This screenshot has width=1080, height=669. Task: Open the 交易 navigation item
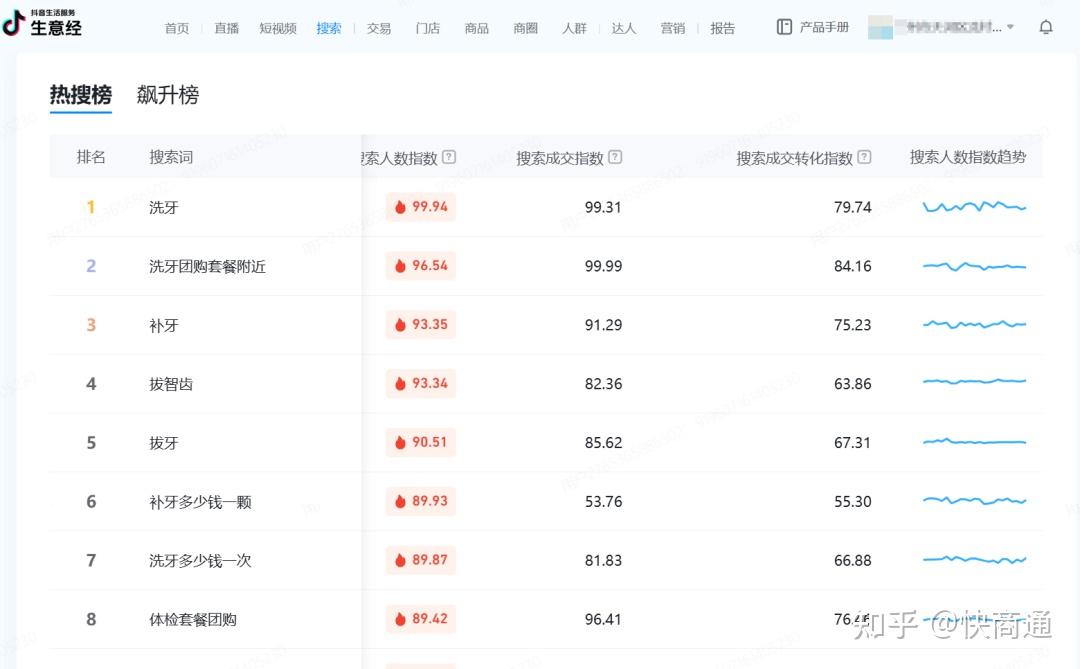coord(379,28)
